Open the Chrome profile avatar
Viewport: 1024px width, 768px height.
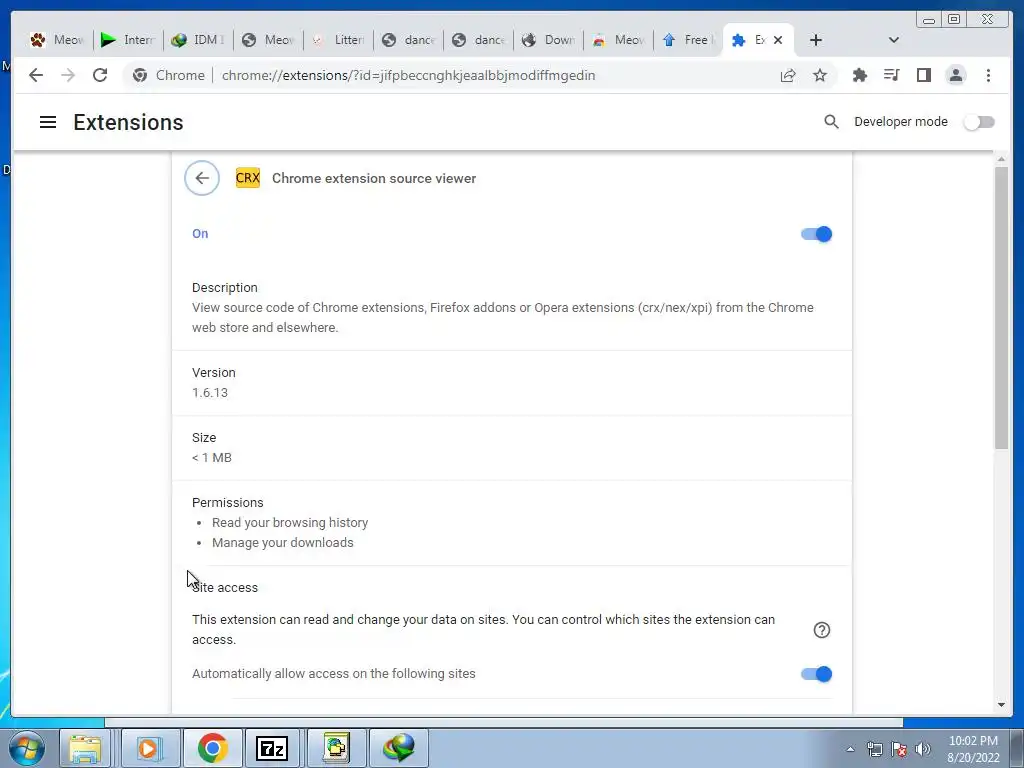click(x=955, y=75)
